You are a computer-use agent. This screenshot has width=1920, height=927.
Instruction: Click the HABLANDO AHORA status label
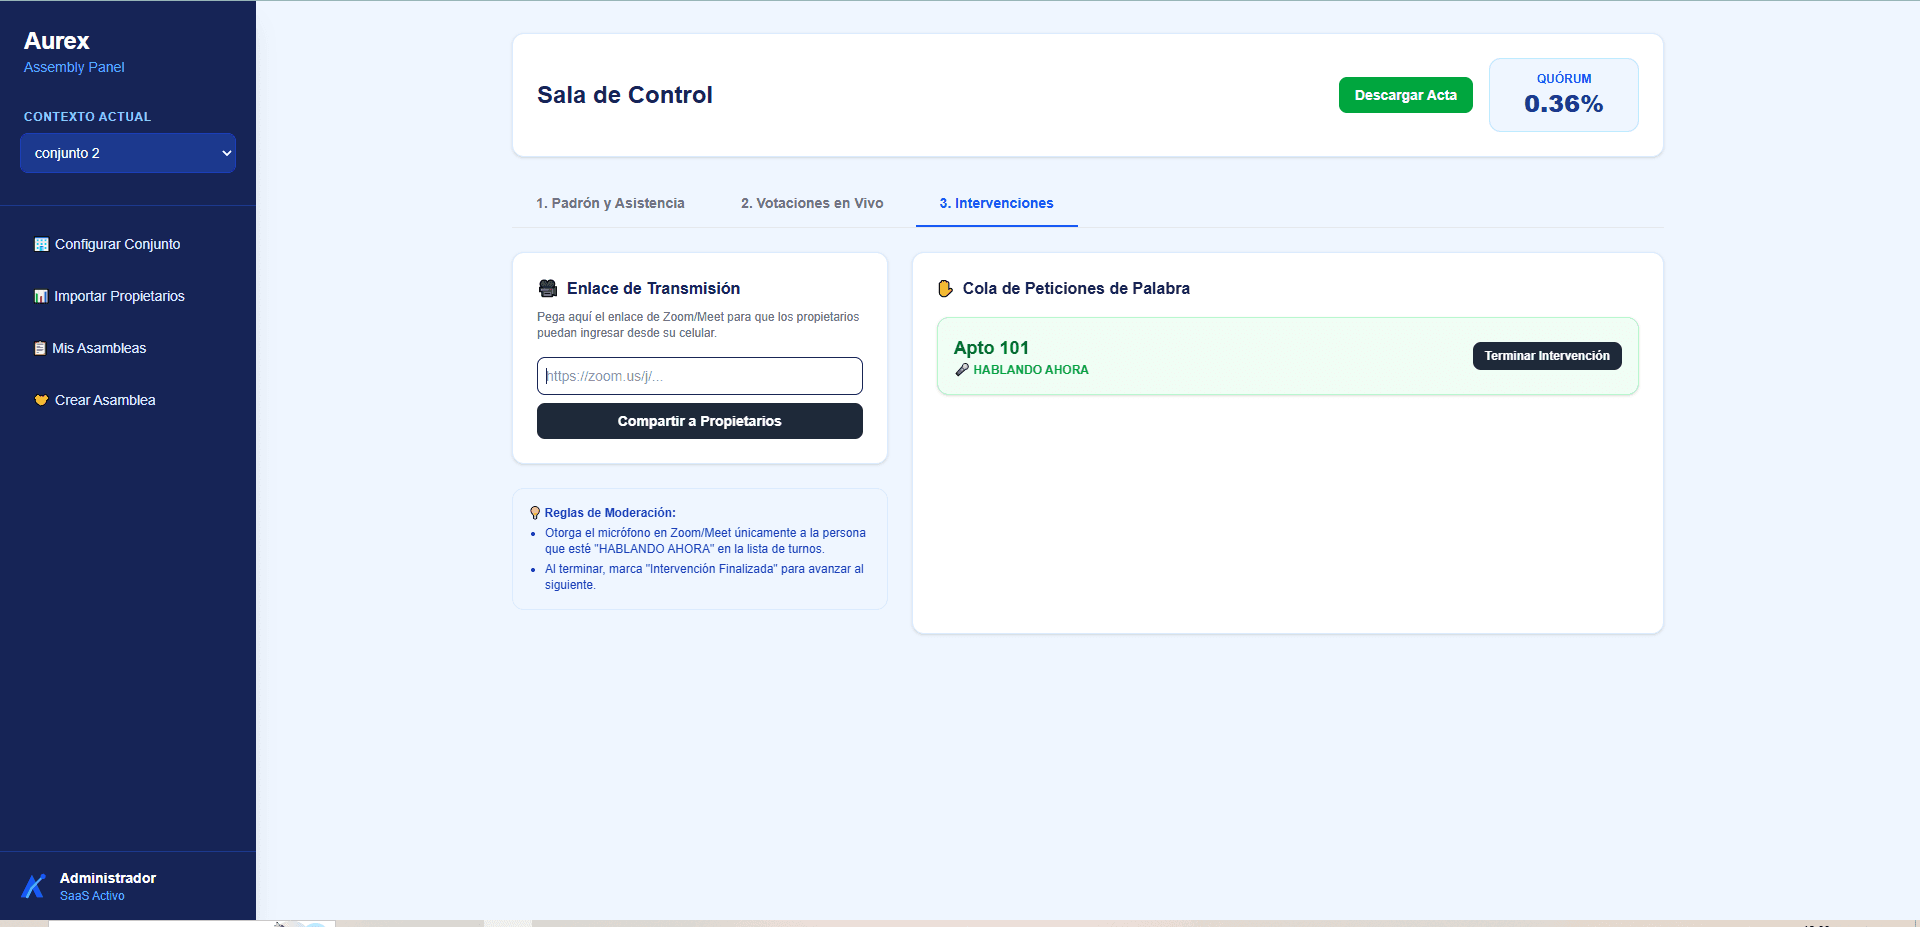point(1031,370)
